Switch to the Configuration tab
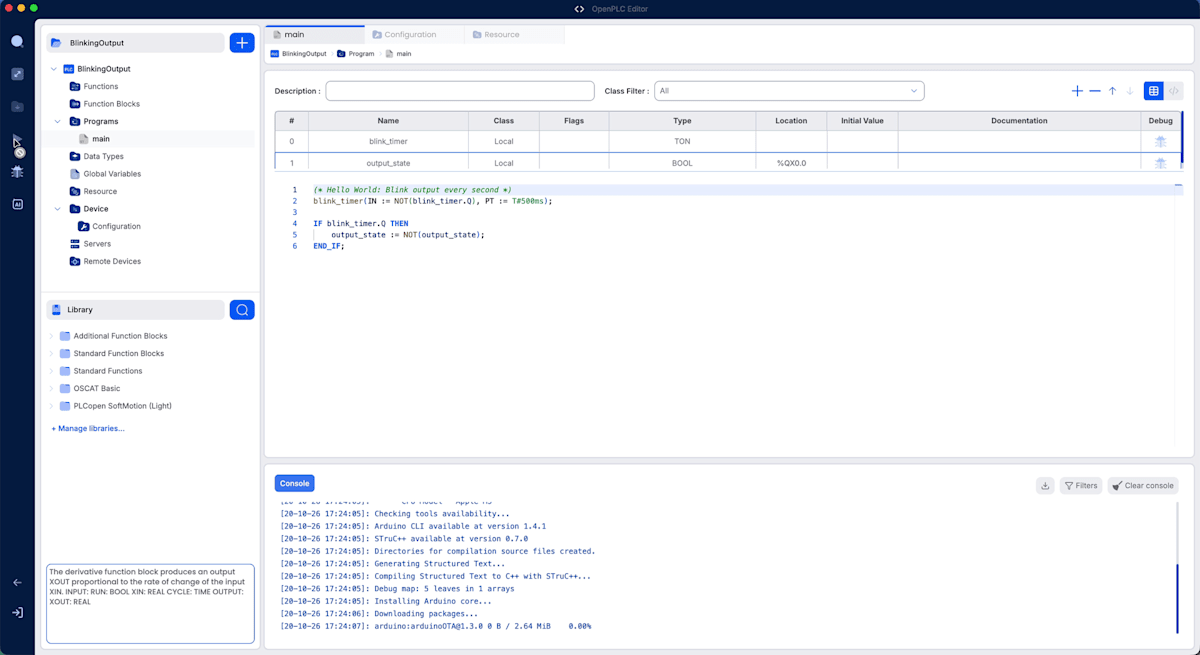Viewport: 1200px width, 655px height. pyautogui.click(x=414, y=34)
